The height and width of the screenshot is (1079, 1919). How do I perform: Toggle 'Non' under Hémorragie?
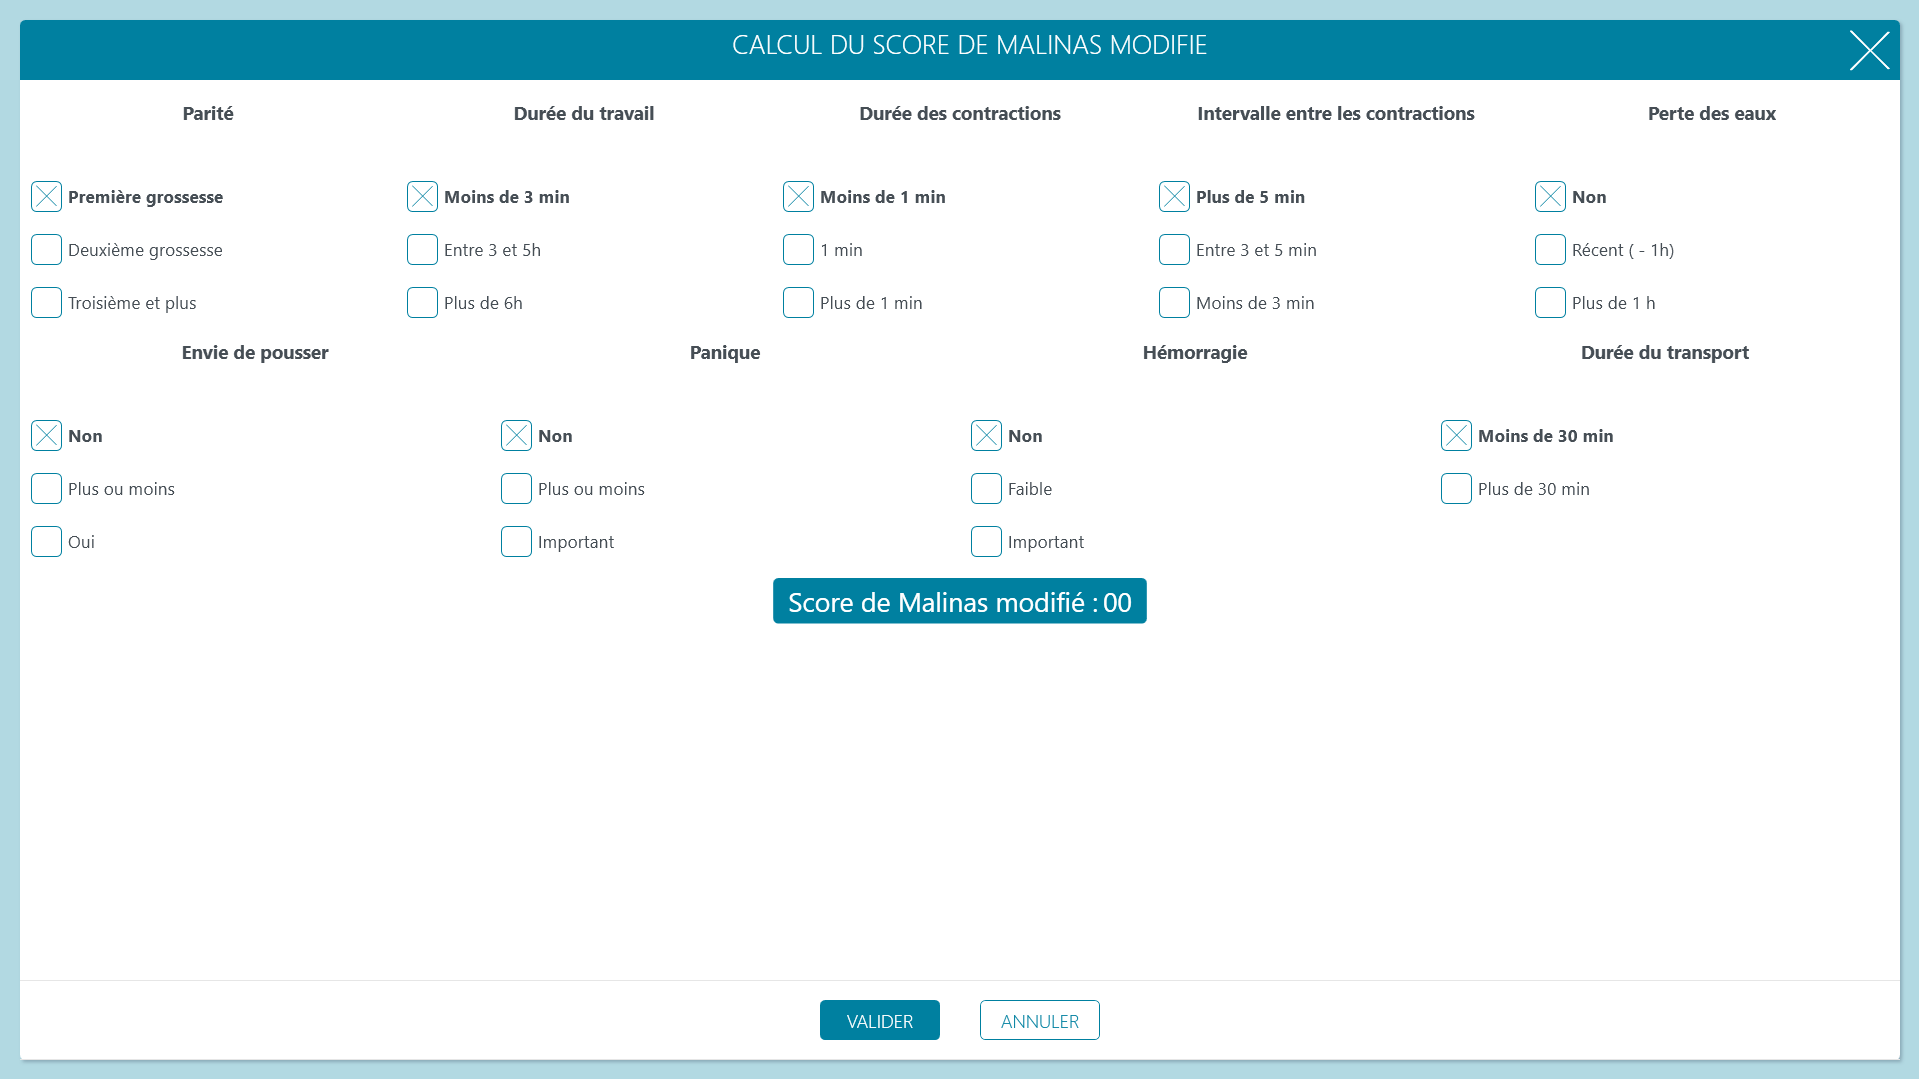click(986, 436)
